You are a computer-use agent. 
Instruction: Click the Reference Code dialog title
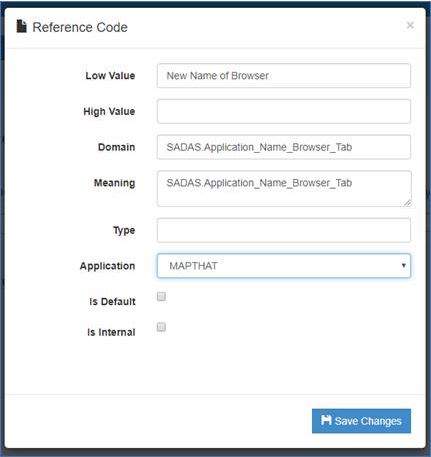click(80, 27)
